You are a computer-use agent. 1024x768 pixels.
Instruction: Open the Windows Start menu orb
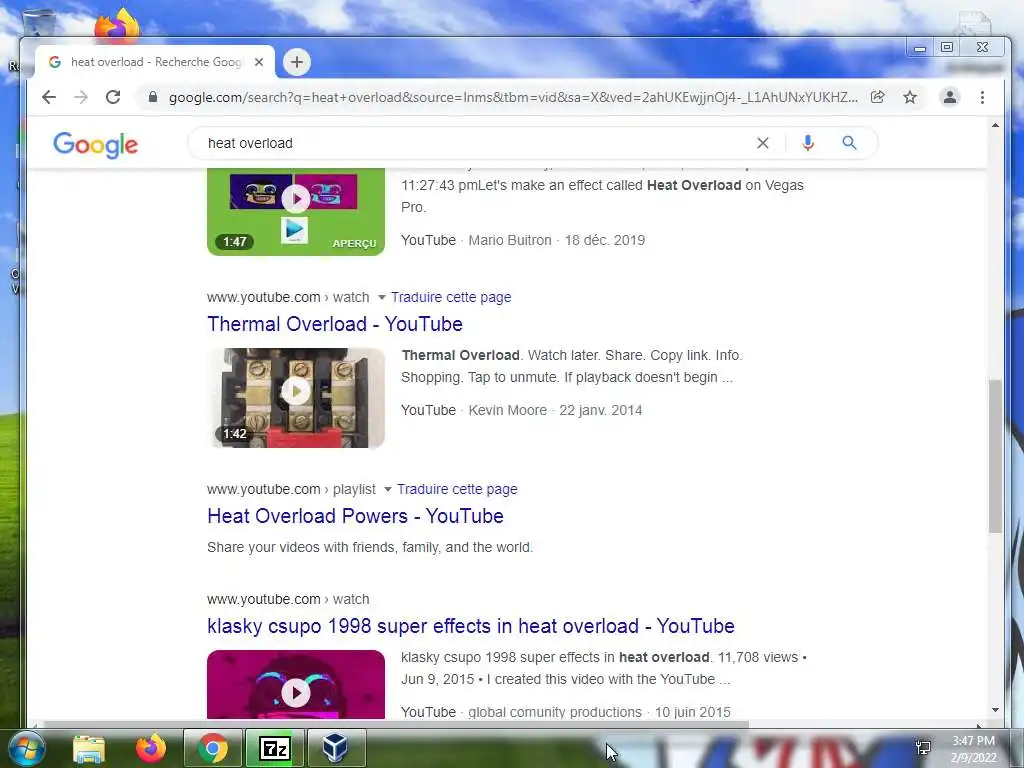pyautogui.click(x=25, y=748)
